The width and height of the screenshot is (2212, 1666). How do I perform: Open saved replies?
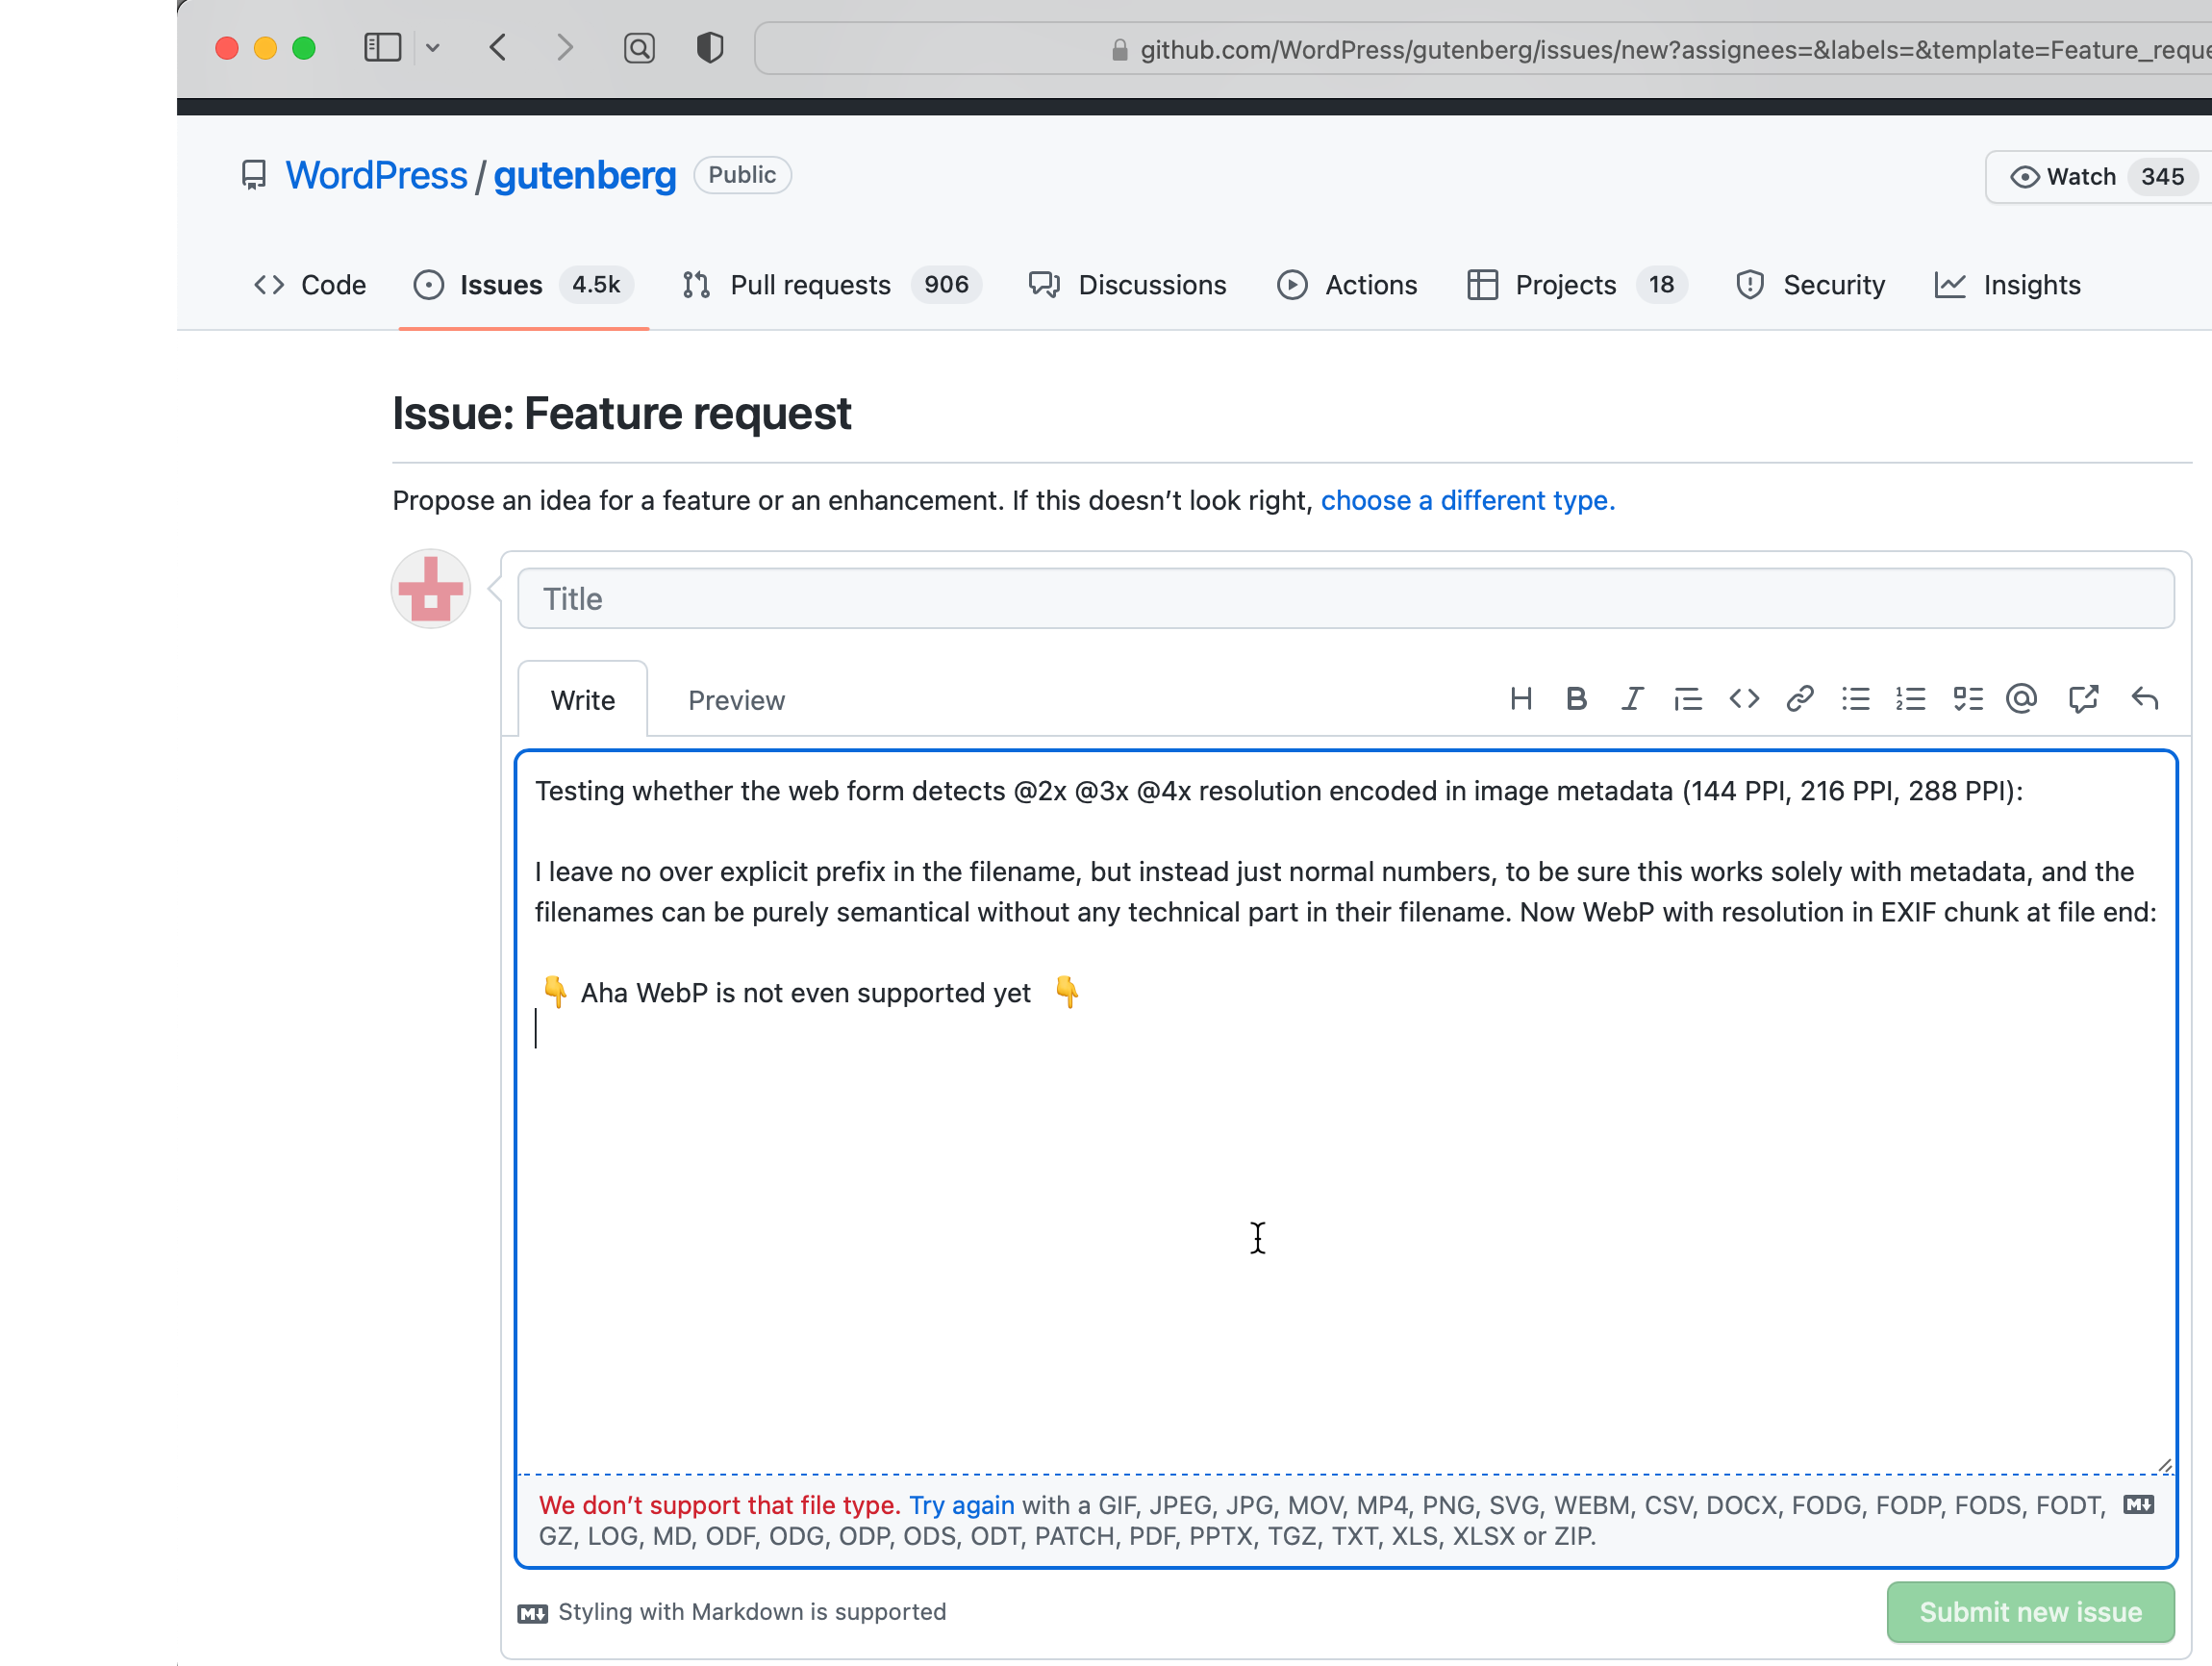[2145, 699]
